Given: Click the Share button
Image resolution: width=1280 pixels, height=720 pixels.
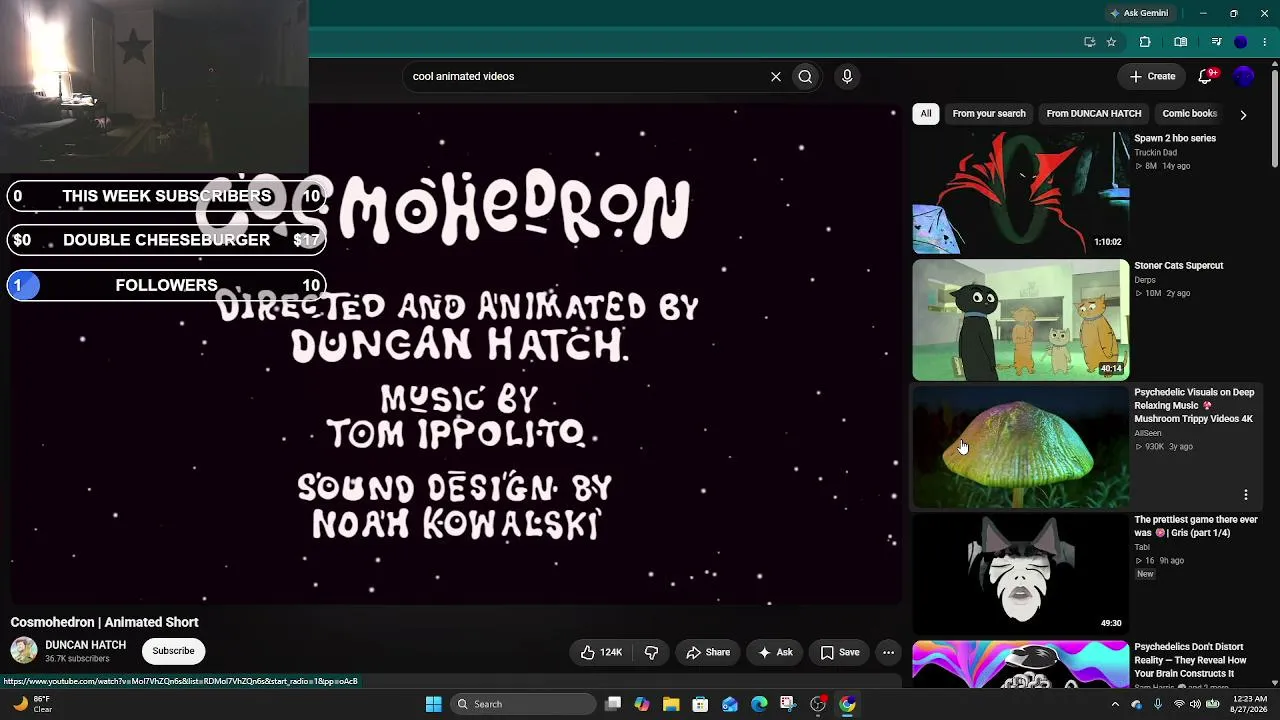Looking at the screenshot, I should [x=708, y=652].
